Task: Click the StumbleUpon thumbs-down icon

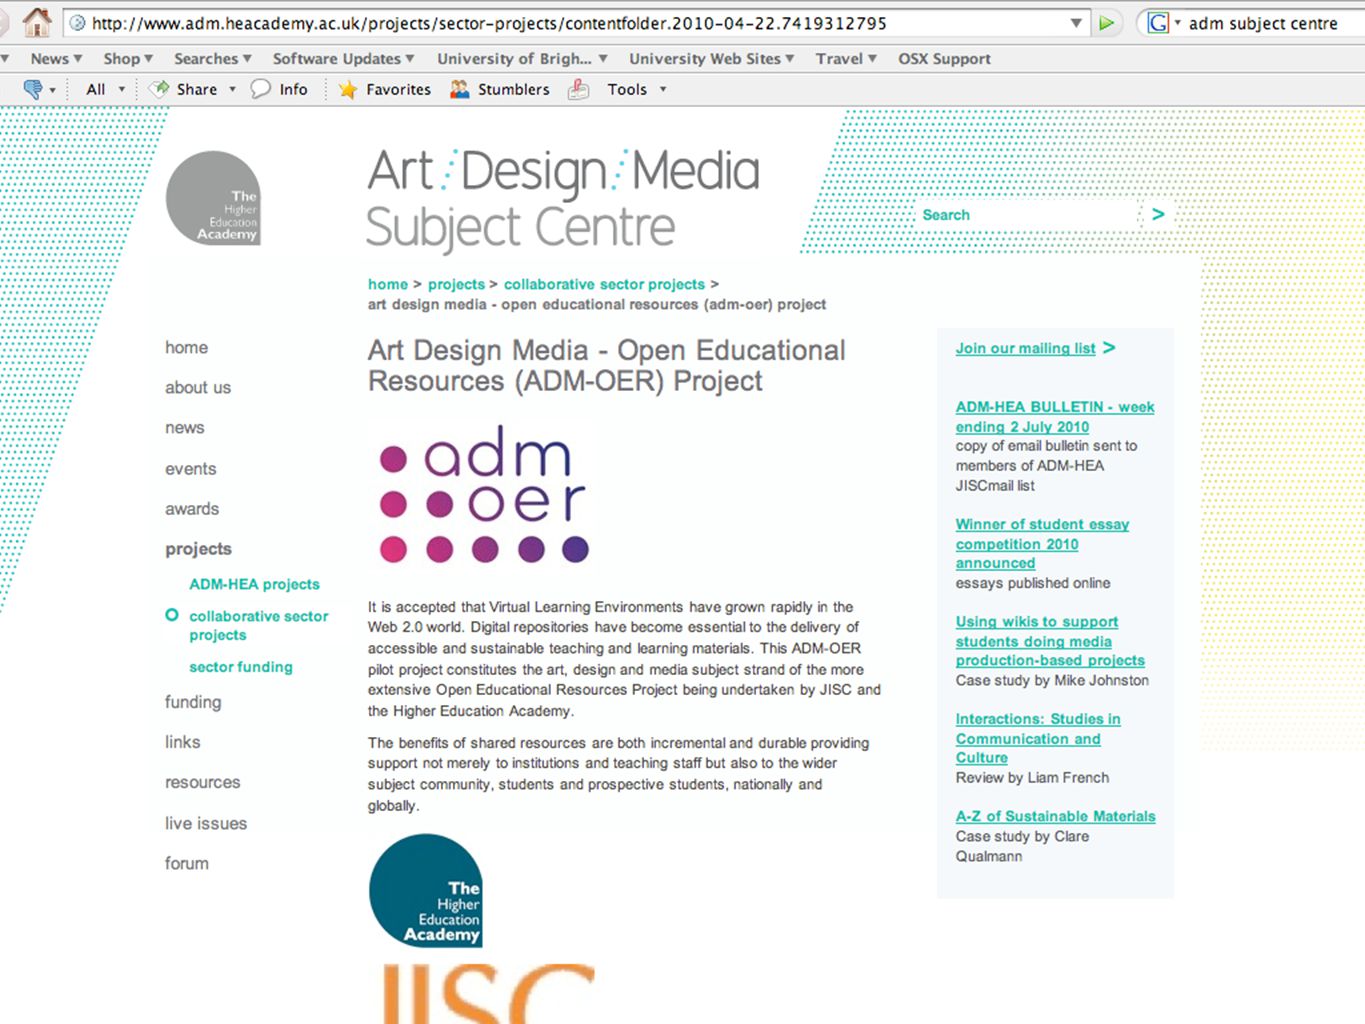Action: [x=33, y=89]
